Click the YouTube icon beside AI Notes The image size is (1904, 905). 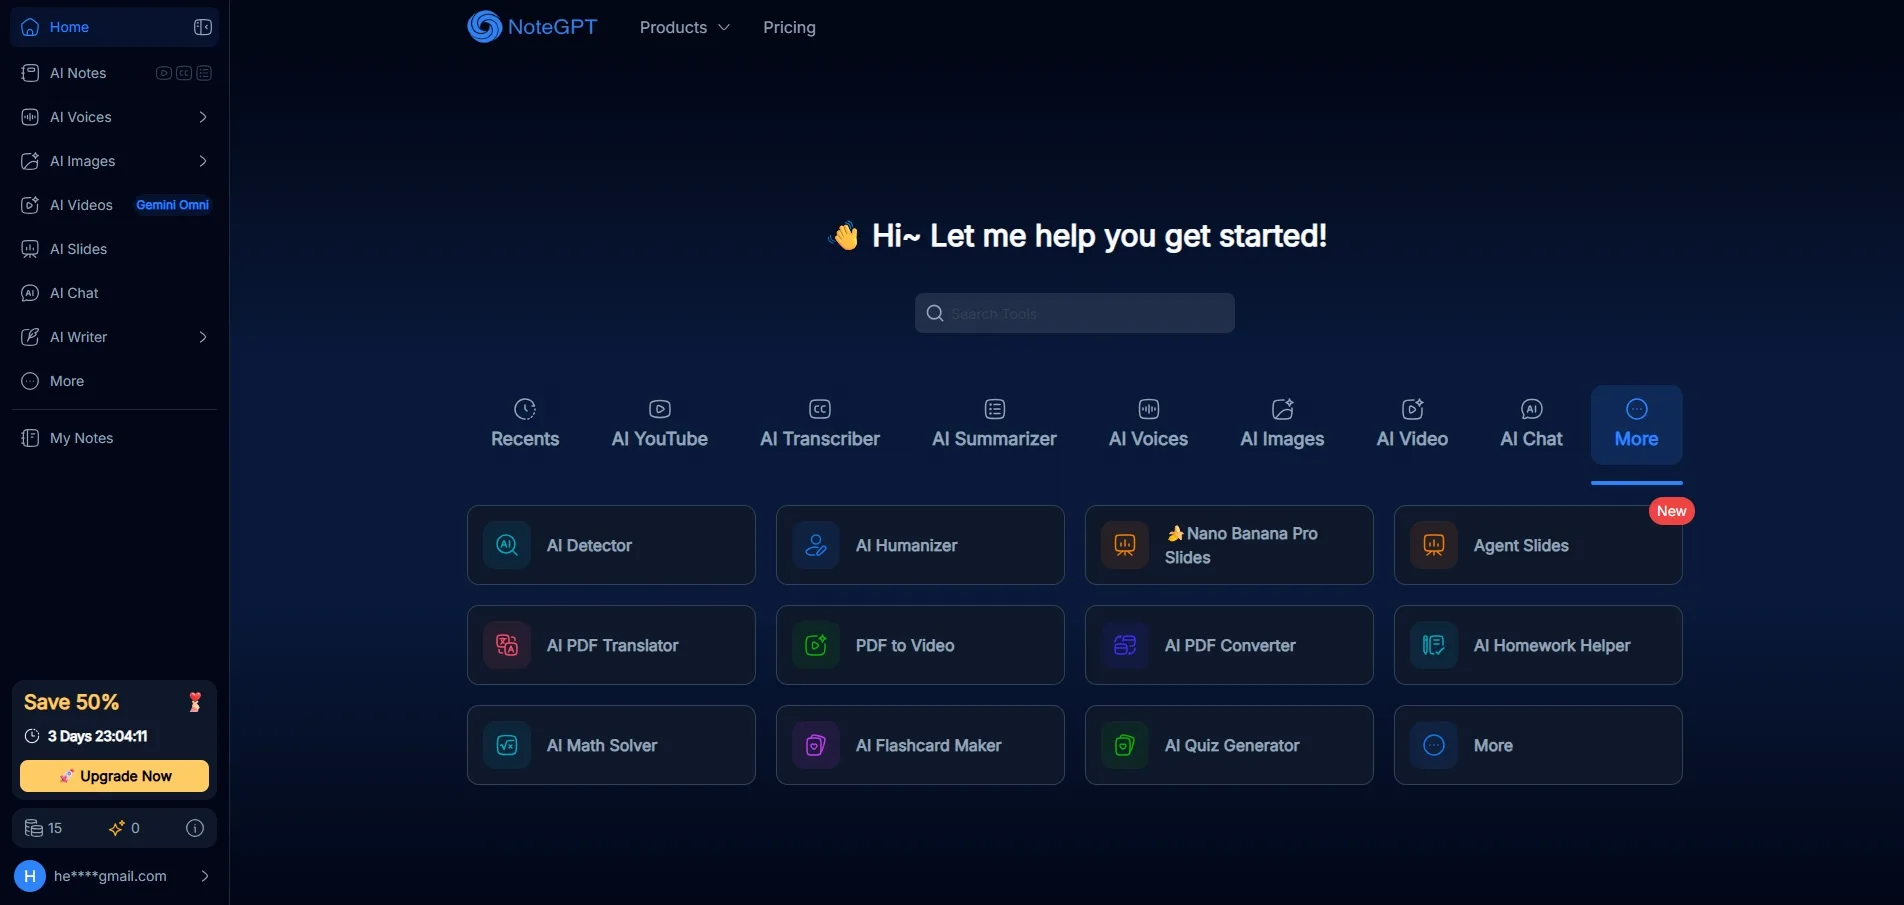click(164, 73)
